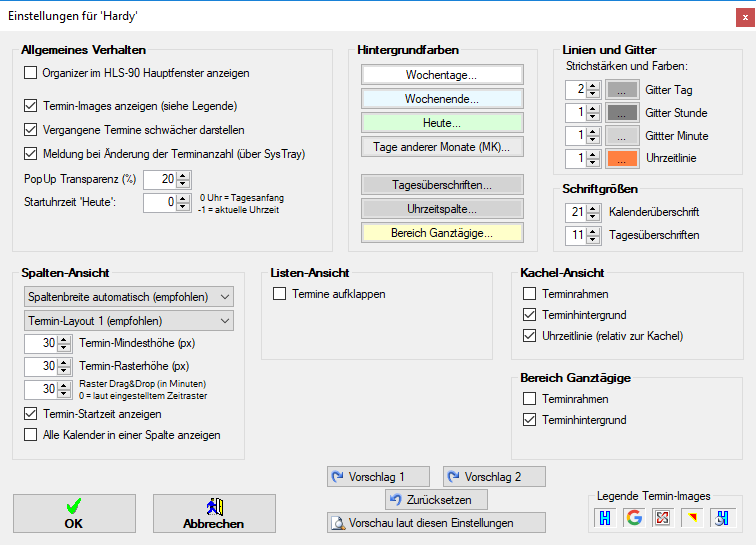This screenshot has width=756, height=545.
Task: Open the Spaltenbreite automatisch dropdown
Action: [x=128, y=297]
